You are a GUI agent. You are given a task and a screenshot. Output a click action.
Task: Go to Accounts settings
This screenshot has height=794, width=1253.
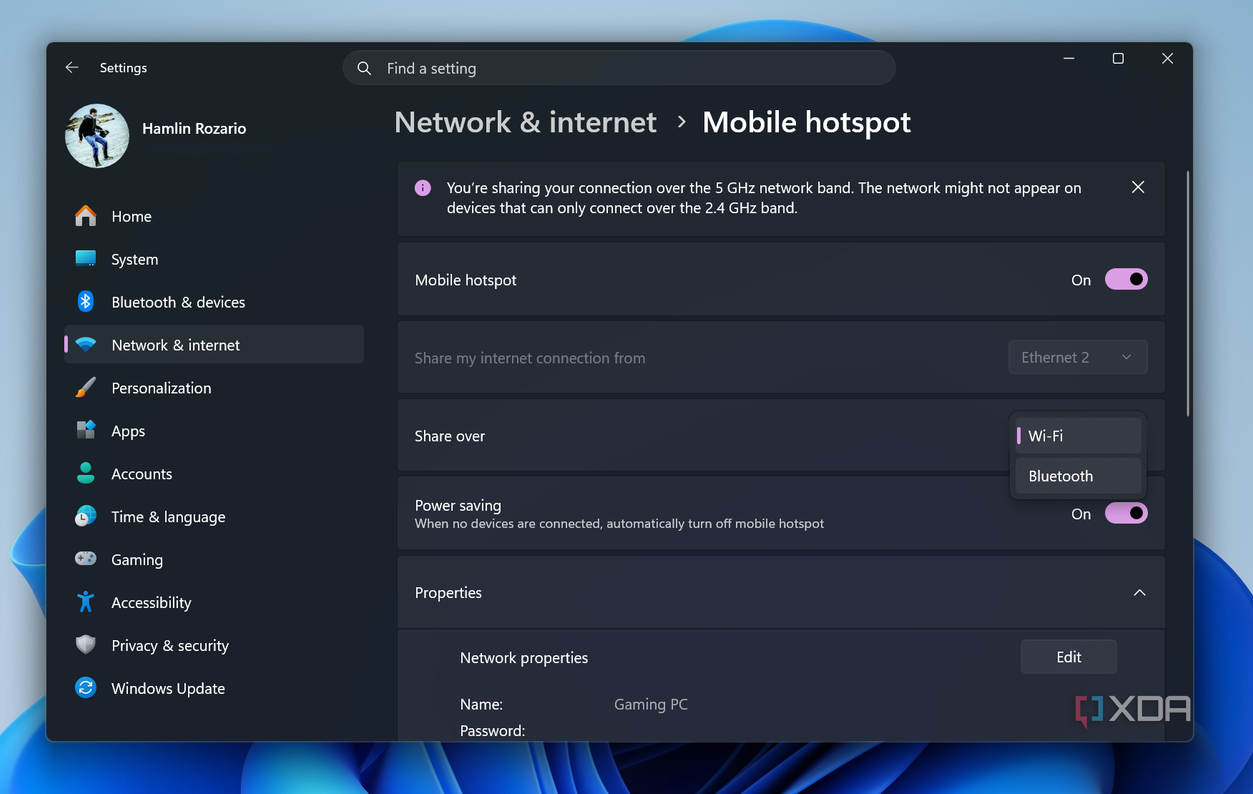pyautogui.click(x=214, y=474)
